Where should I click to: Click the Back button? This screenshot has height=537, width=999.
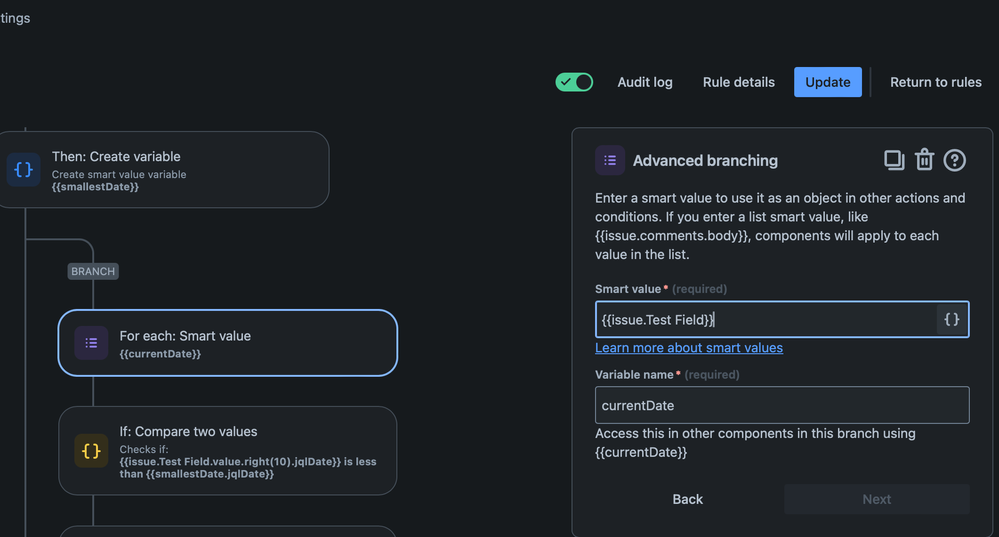[688, 499]
